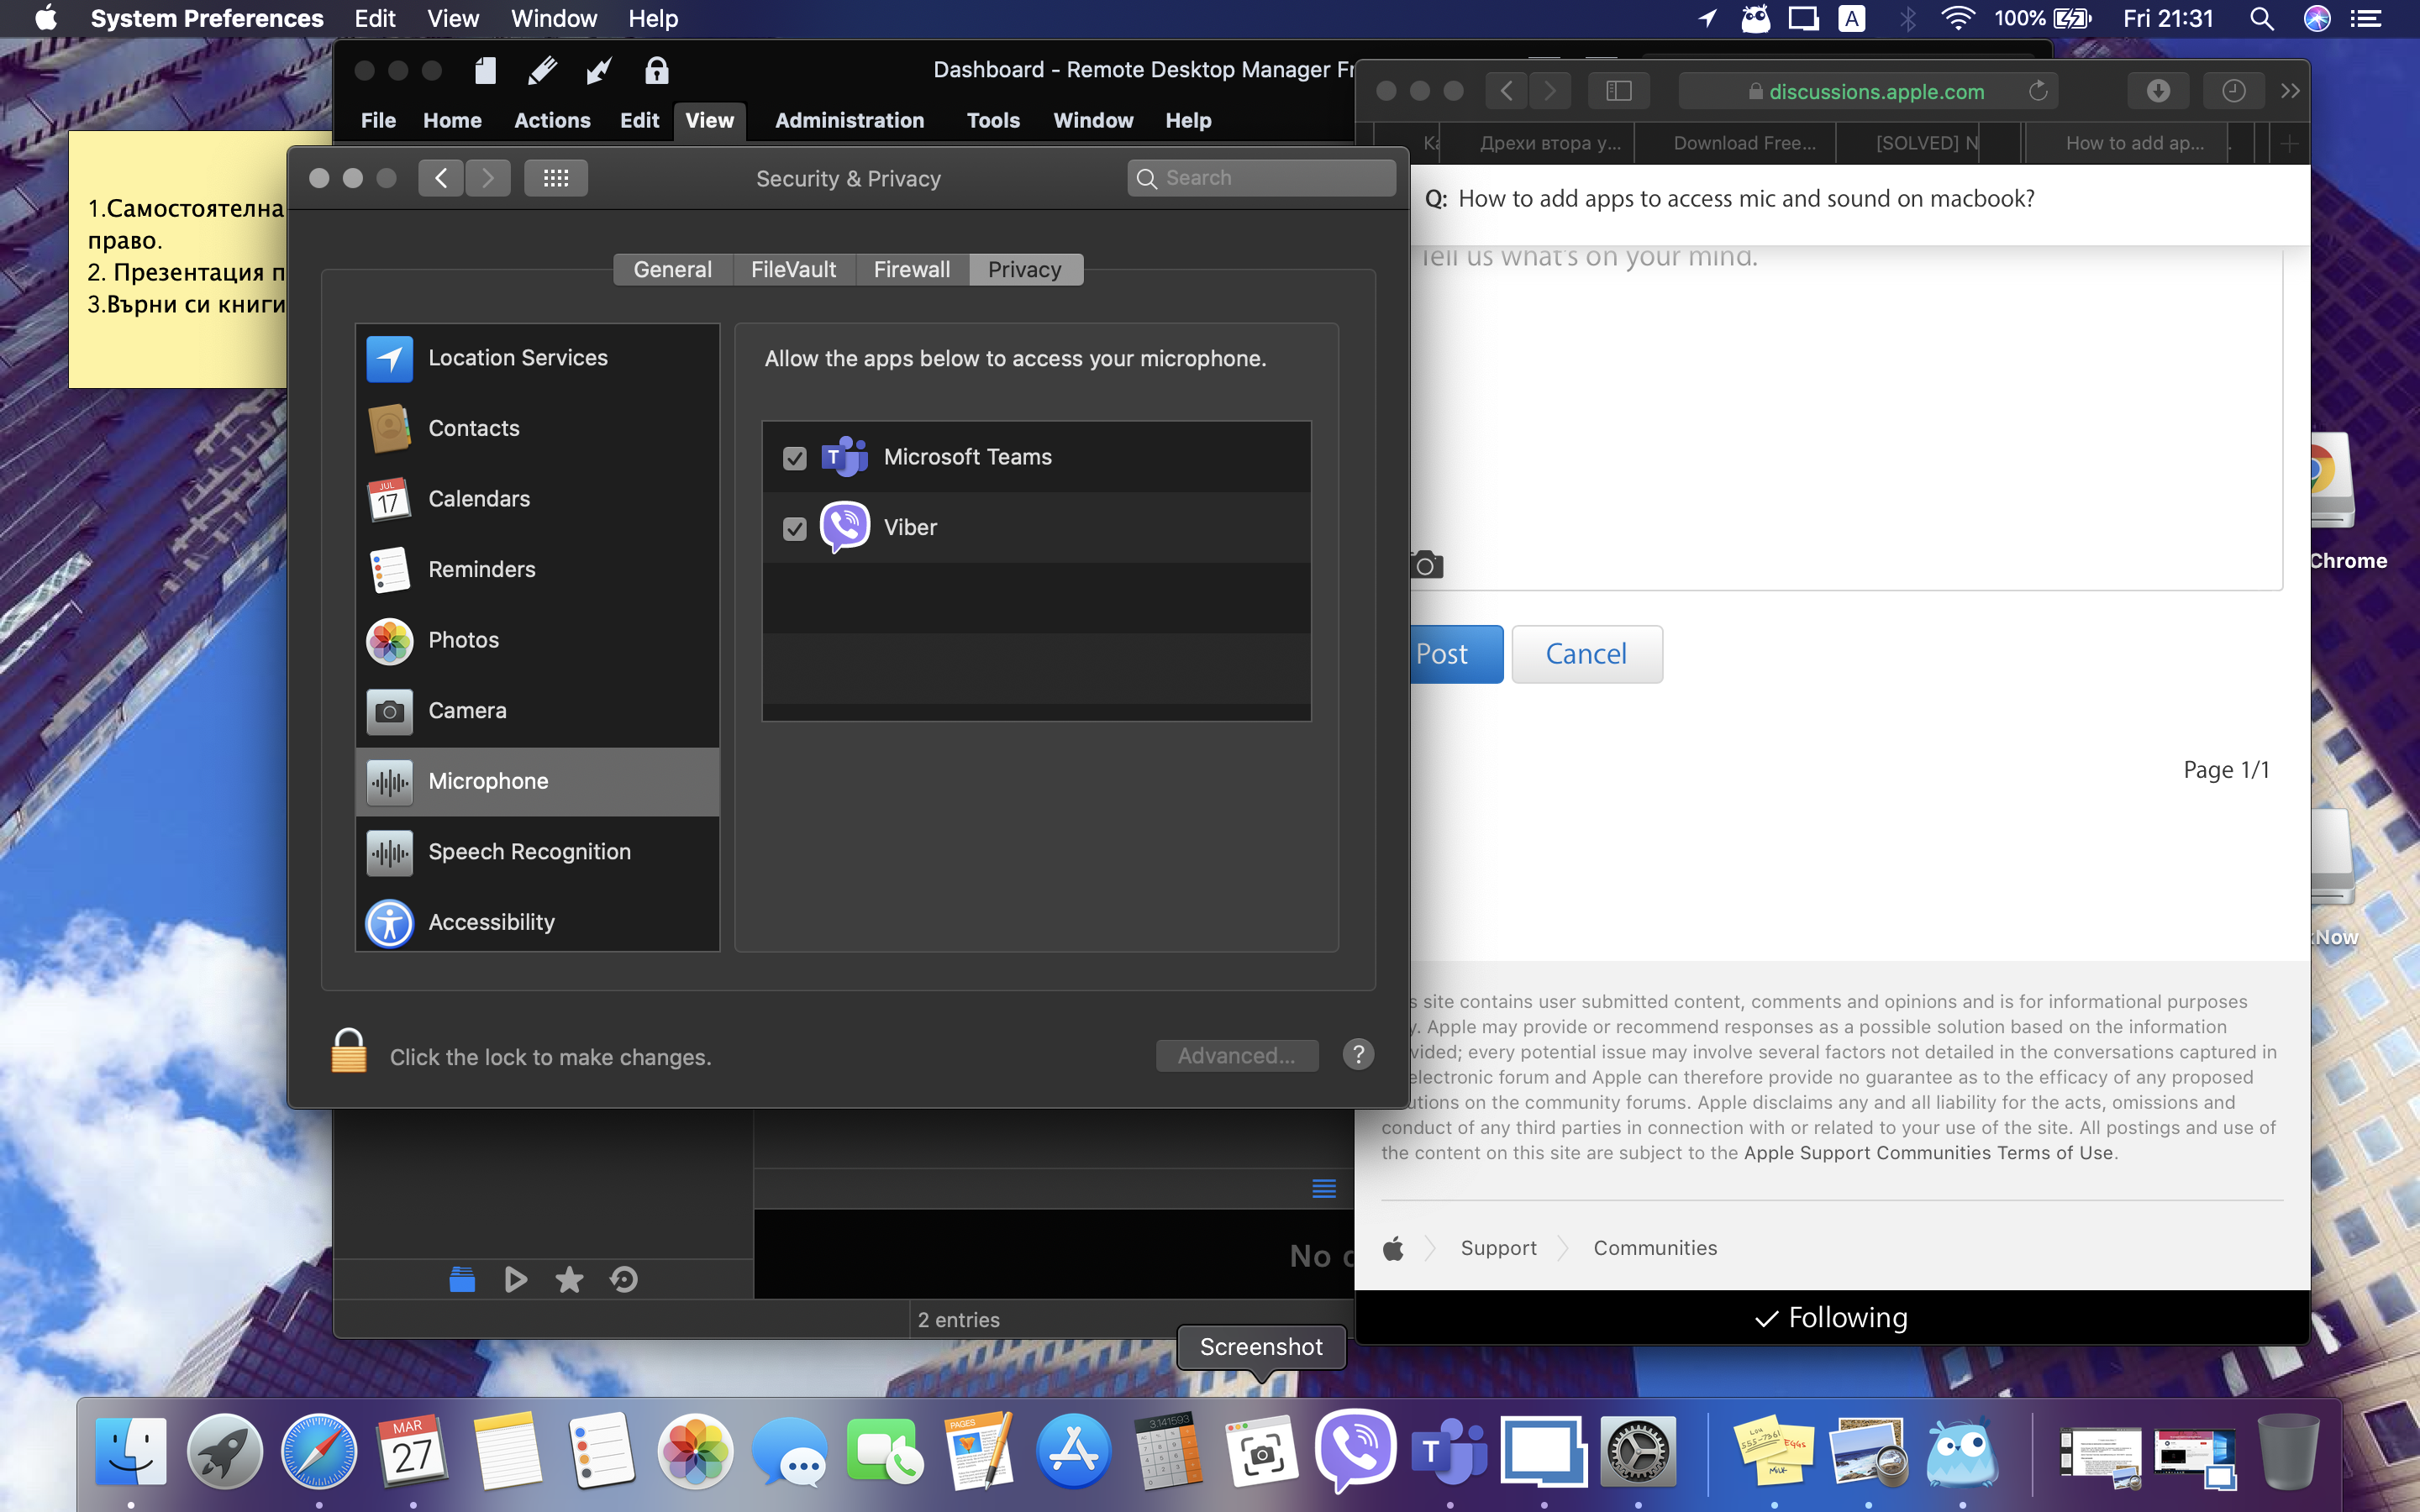Toggle the Following status bar
The height and width of the screenshot is (1512, 2420).
click(x=1831, y=1318)
